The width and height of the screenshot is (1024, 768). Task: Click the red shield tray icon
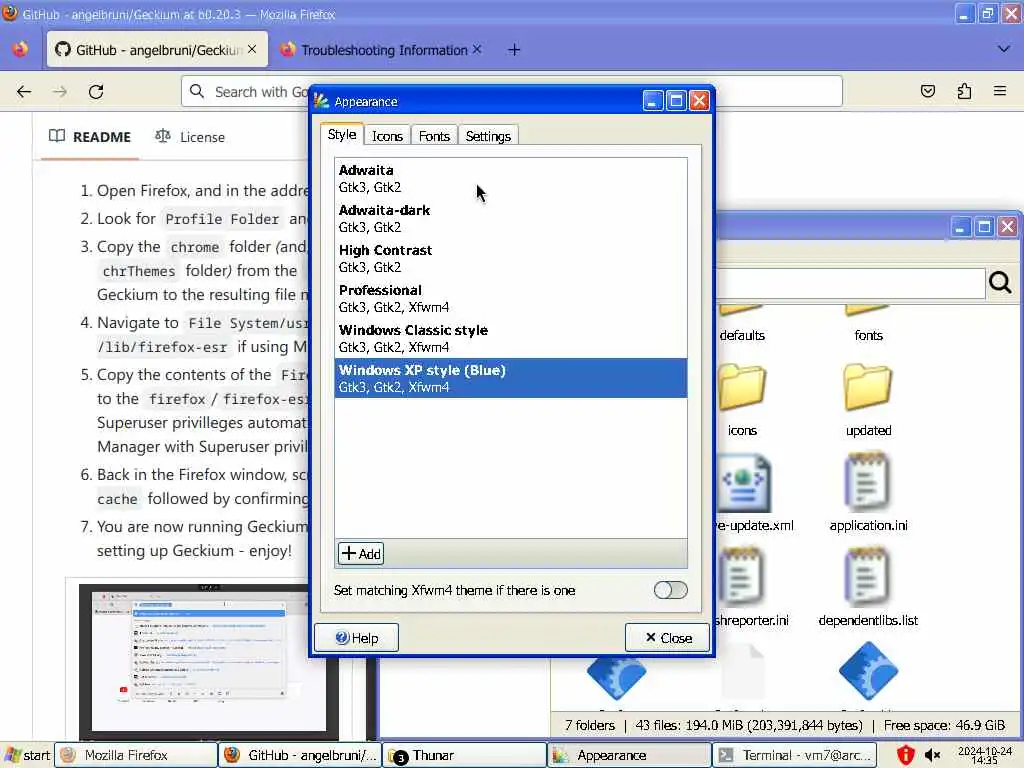(x=905, y=755)
